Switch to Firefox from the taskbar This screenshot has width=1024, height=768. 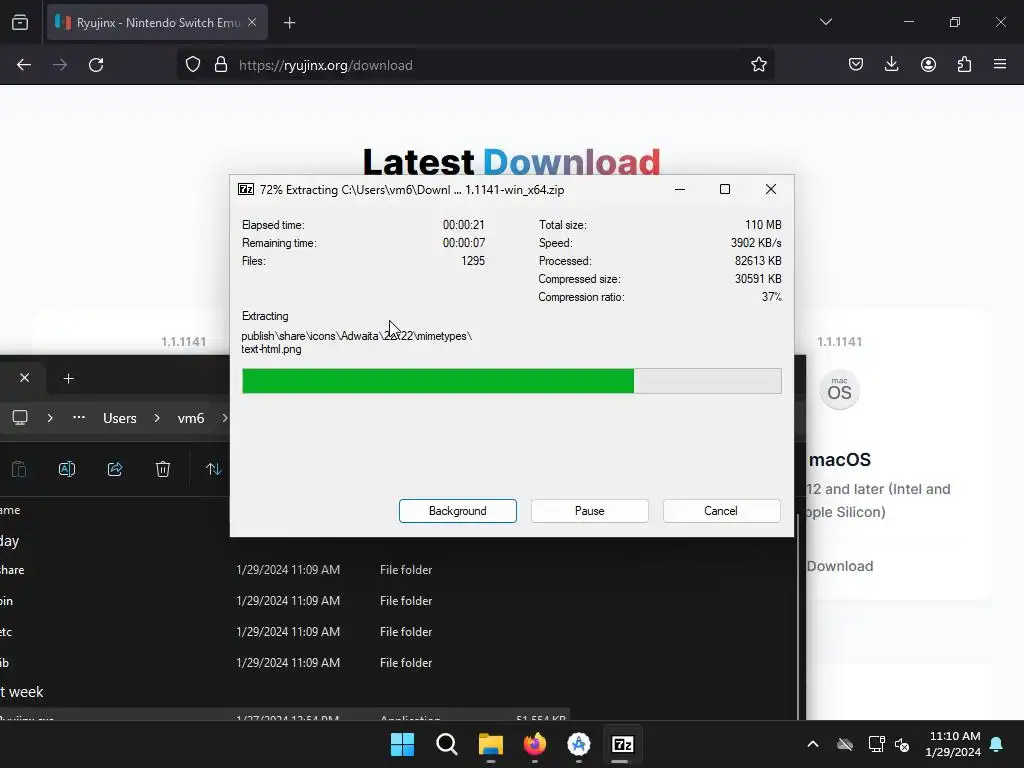535,744
